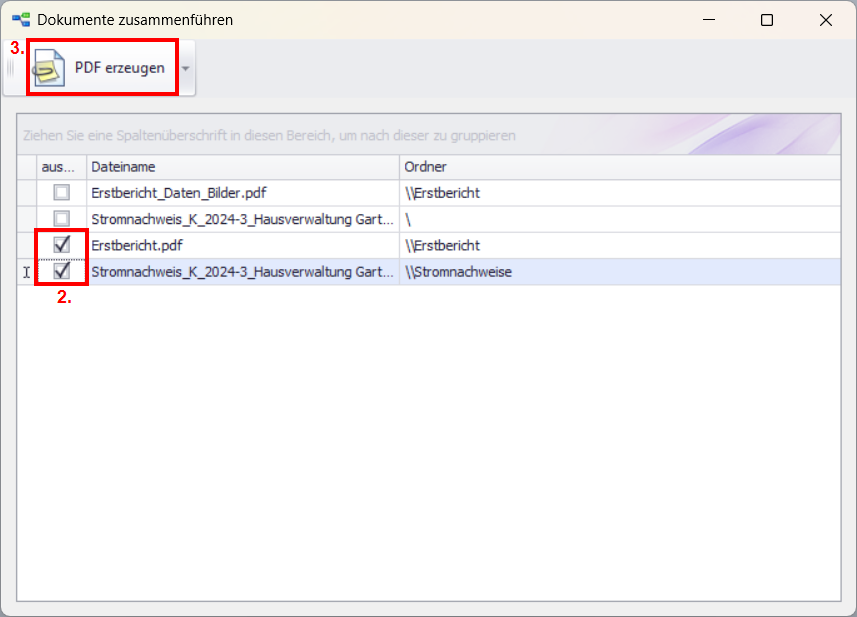This screenshot has width=857, height=617.
Task: Sort by the Ordner column header
Action: [618, 167]
